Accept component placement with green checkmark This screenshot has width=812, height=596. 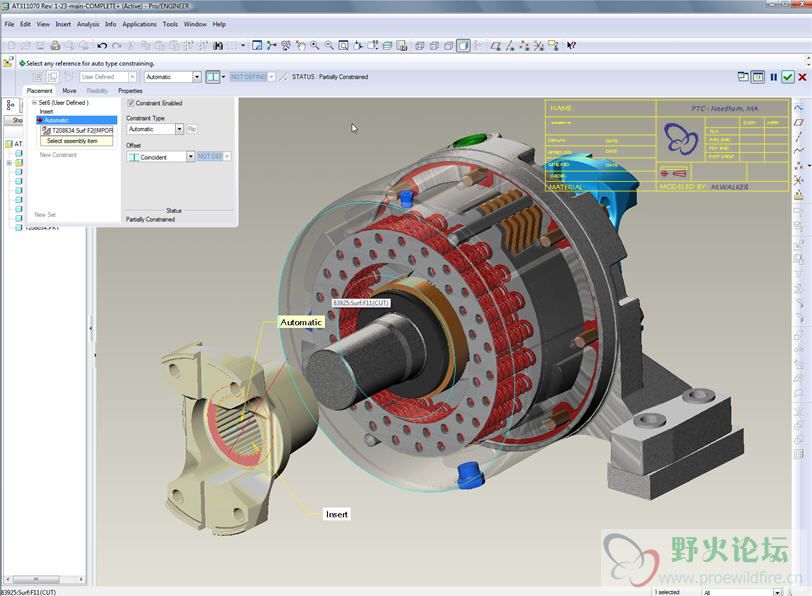pos(788,77)
